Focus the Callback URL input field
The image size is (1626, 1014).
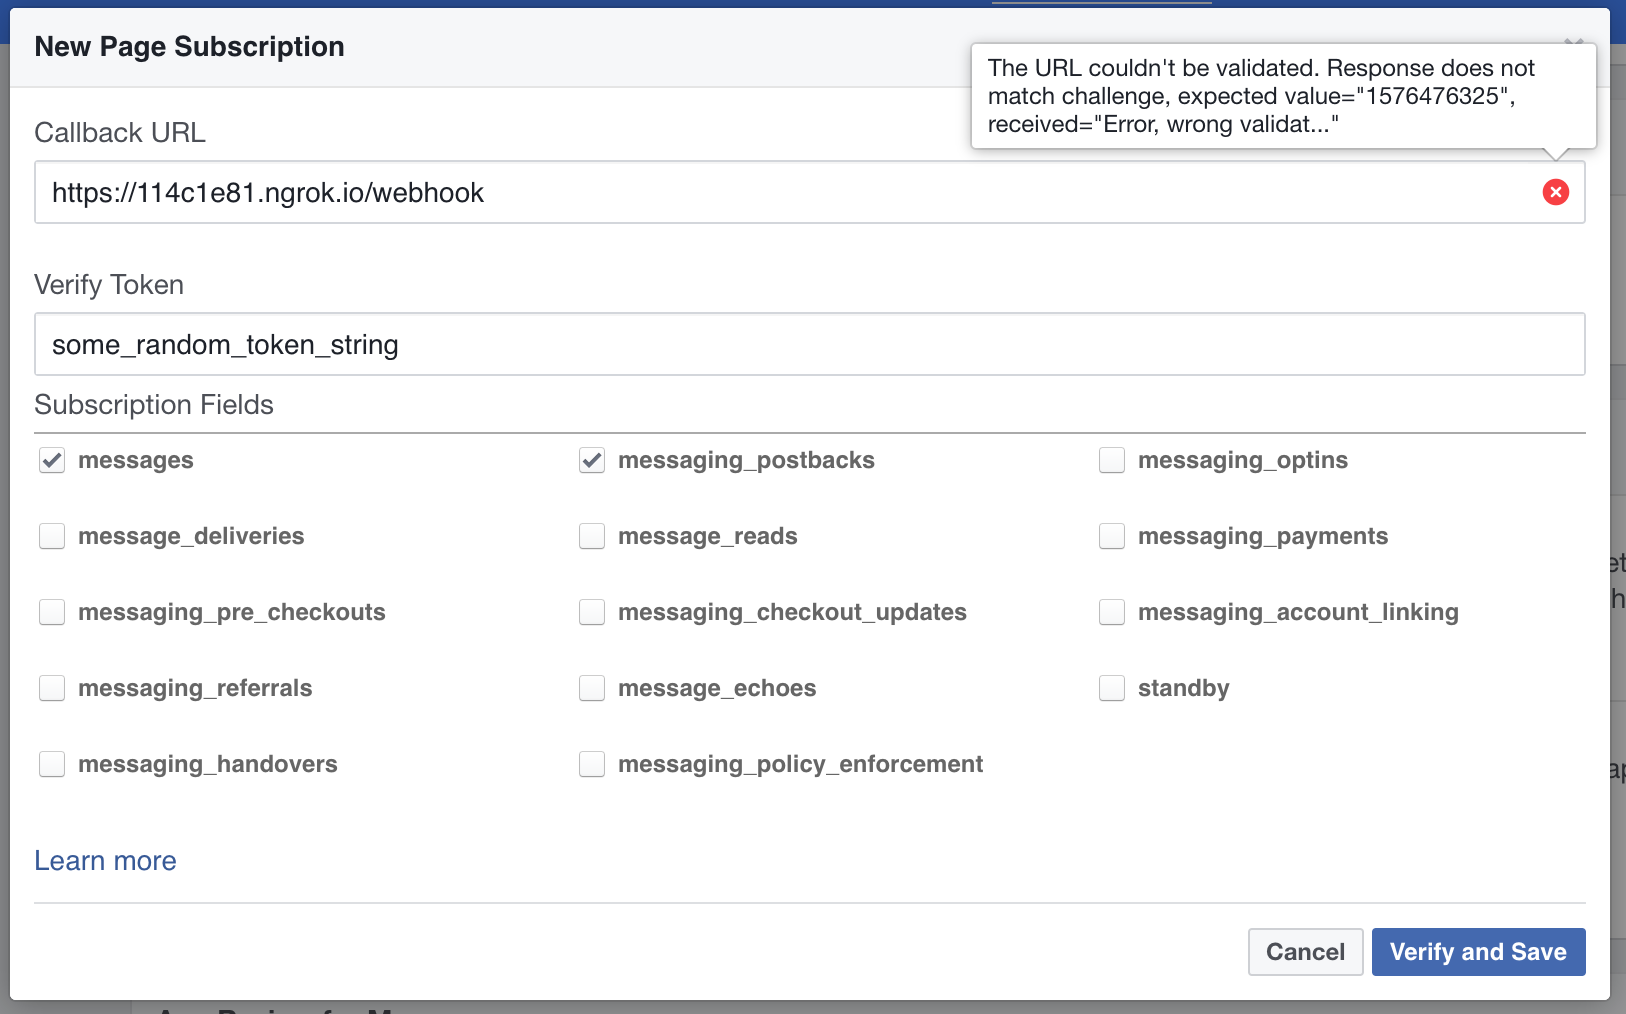pos(809,192)
